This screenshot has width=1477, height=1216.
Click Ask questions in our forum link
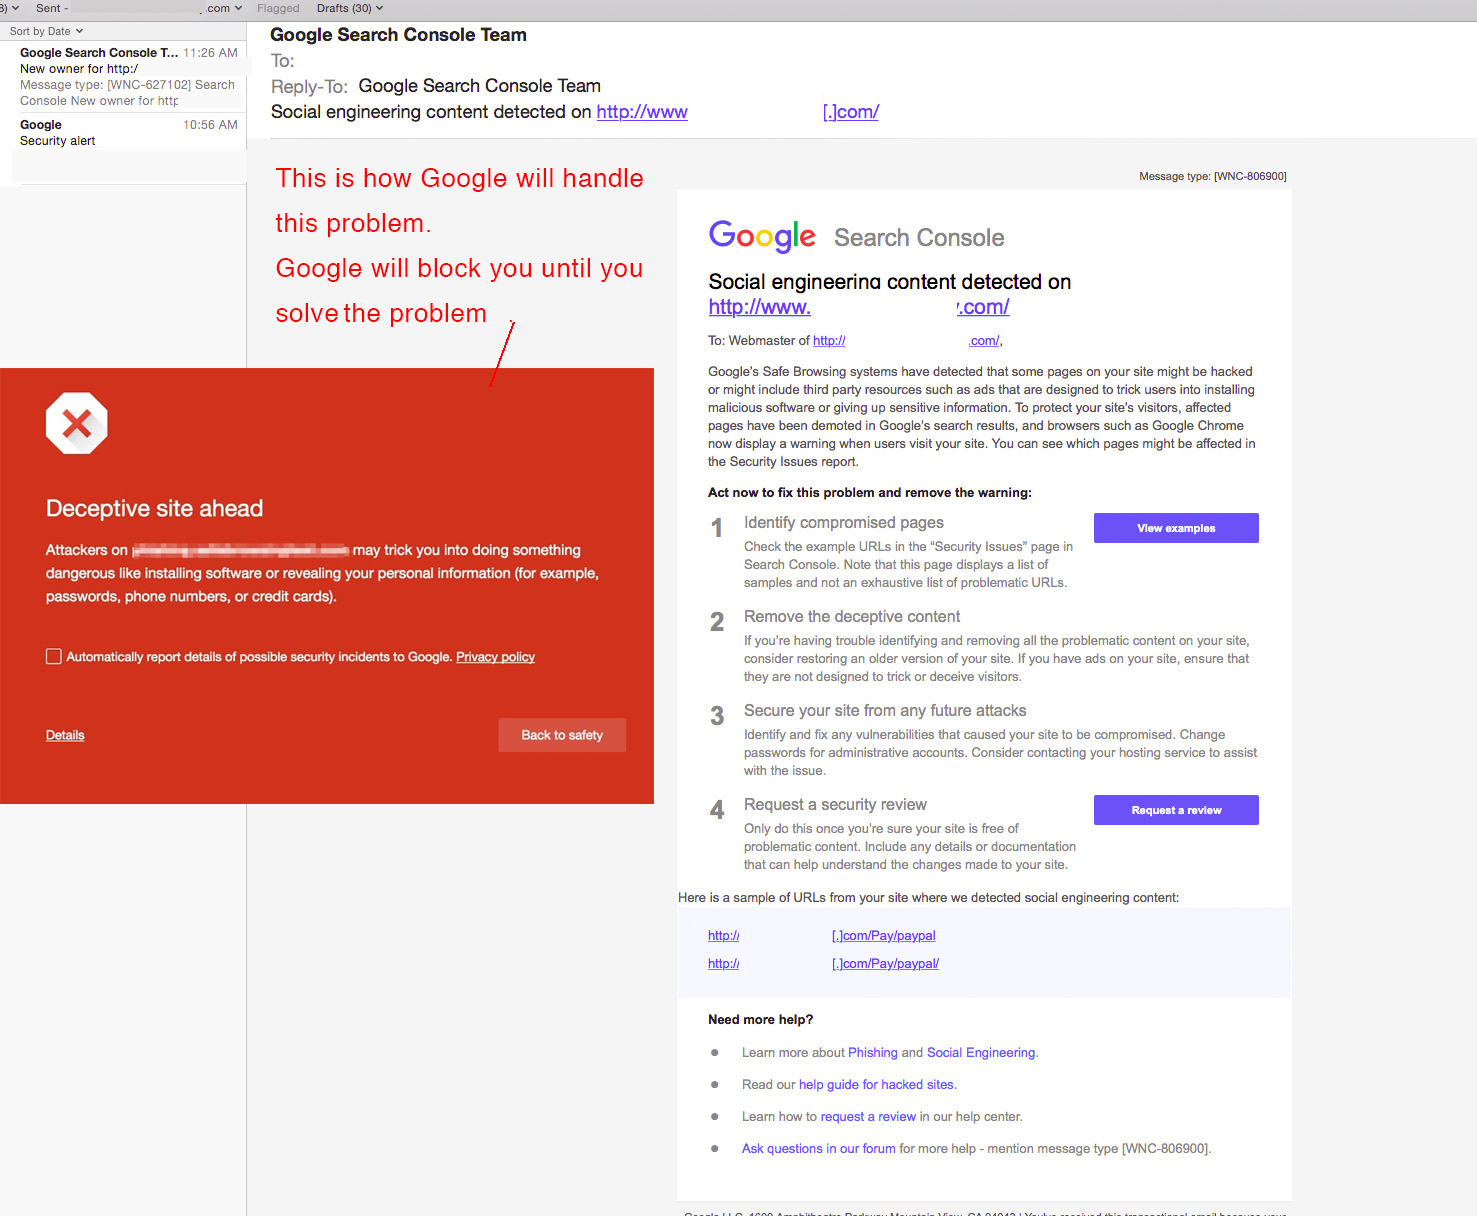tap(818, 1148)
